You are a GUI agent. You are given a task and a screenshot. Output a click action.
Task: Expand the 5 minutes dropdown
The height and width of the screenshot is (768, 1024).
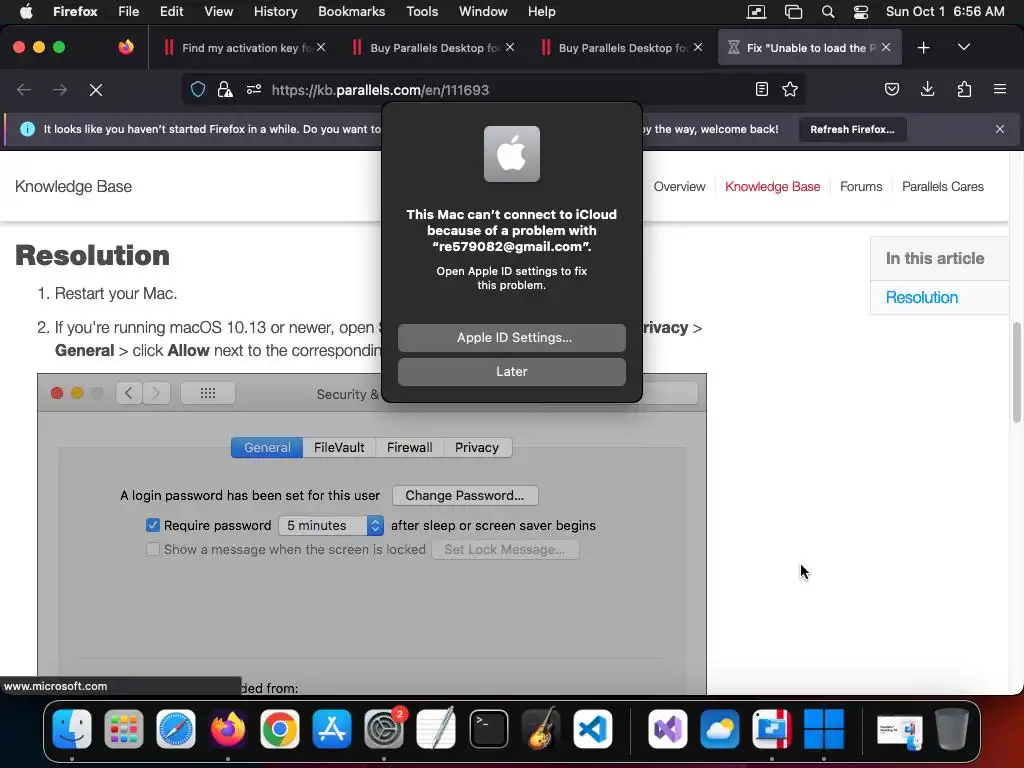point(331,525)
